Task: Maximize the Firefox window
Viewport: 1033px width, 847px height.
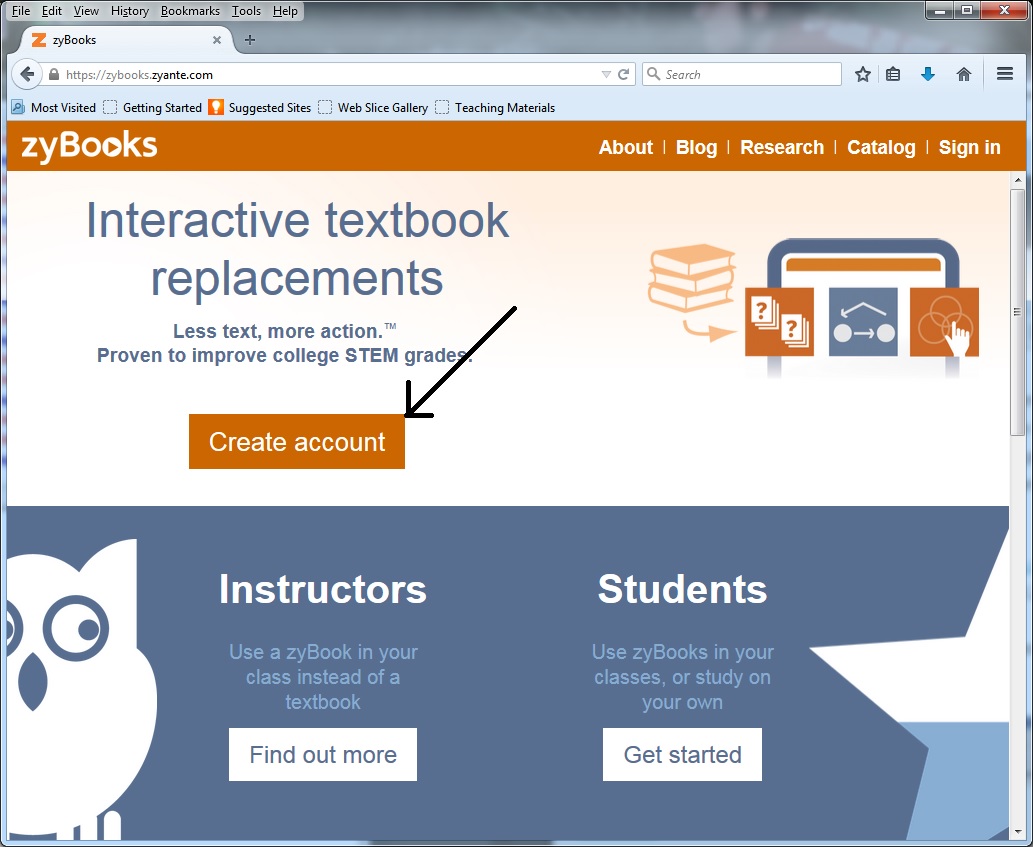Action: [966, 11]
